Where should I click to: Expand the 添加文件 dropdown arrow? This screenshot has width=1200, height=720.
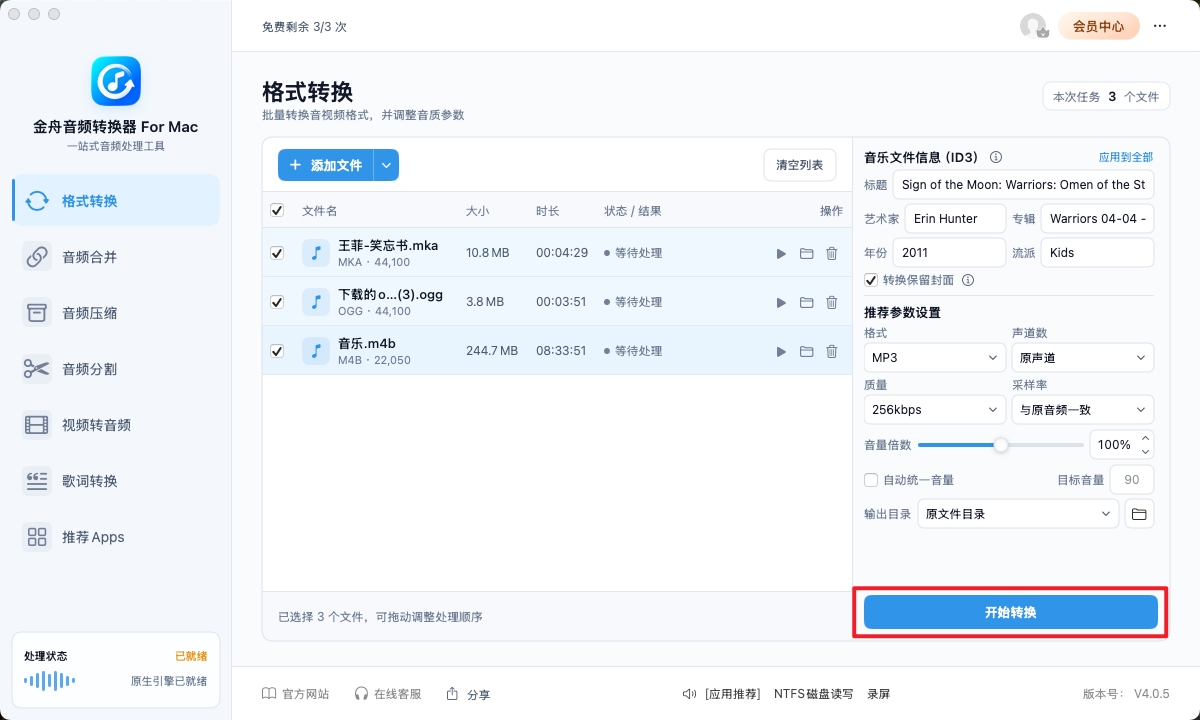(387, 166)
